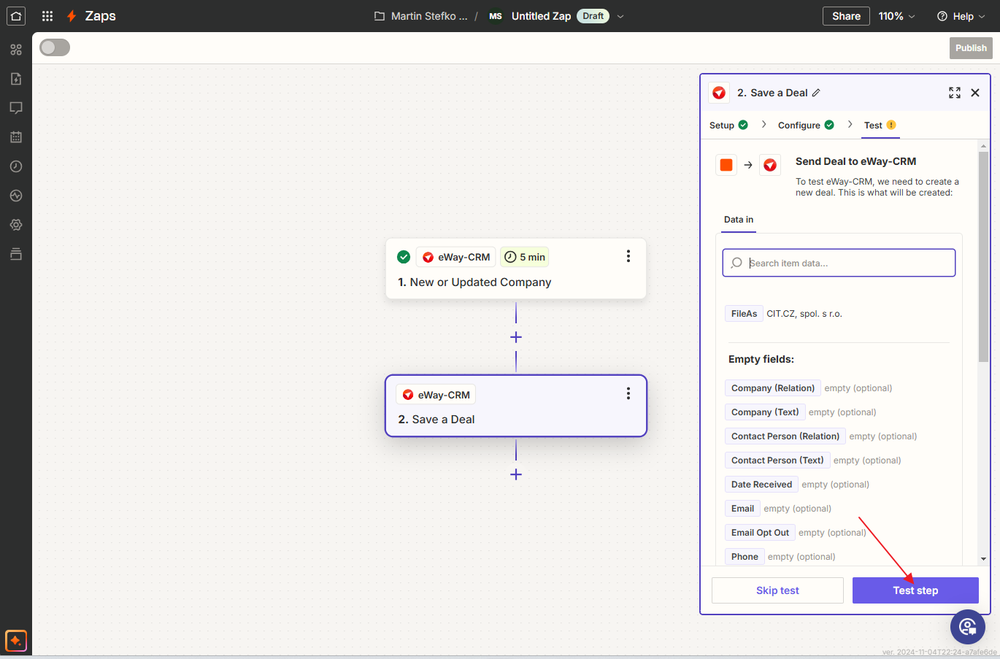Click the Untitled Zap title
The image size is (1000, 659).
(x=541, y=16)
